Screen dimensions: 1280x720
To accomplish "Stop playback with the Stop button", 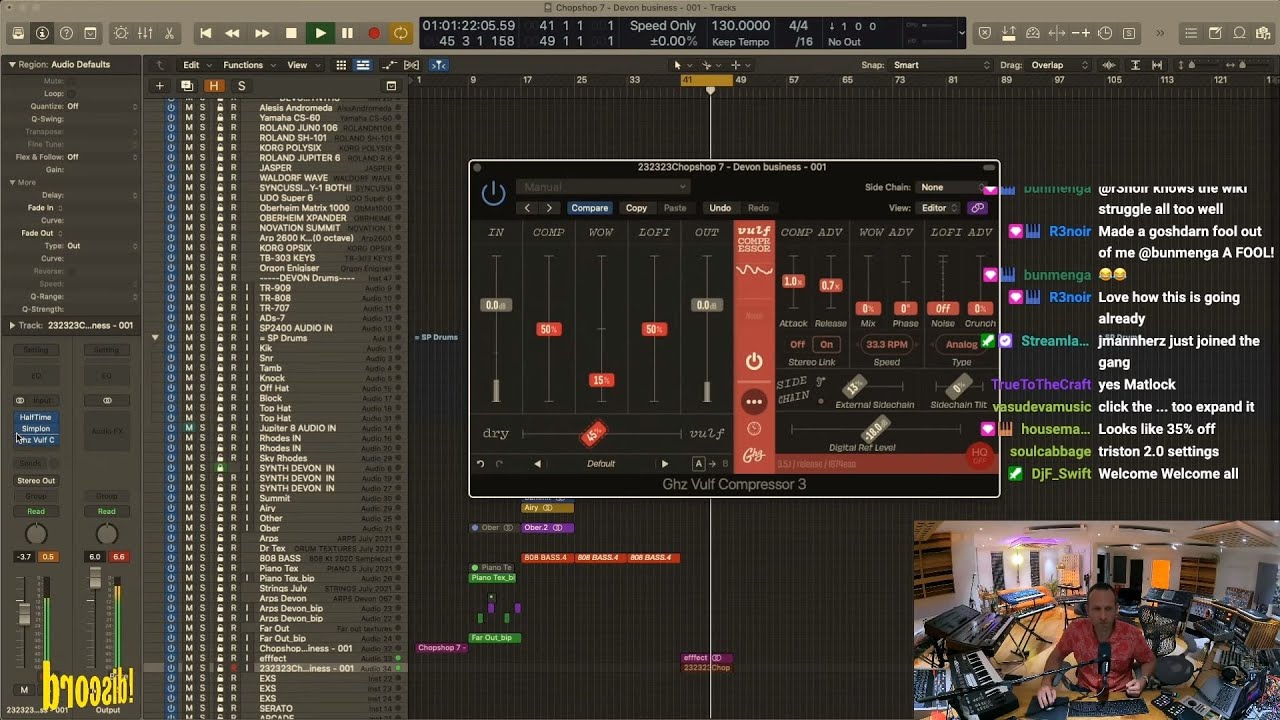I will pyautogui.click(x=291, y=33).
